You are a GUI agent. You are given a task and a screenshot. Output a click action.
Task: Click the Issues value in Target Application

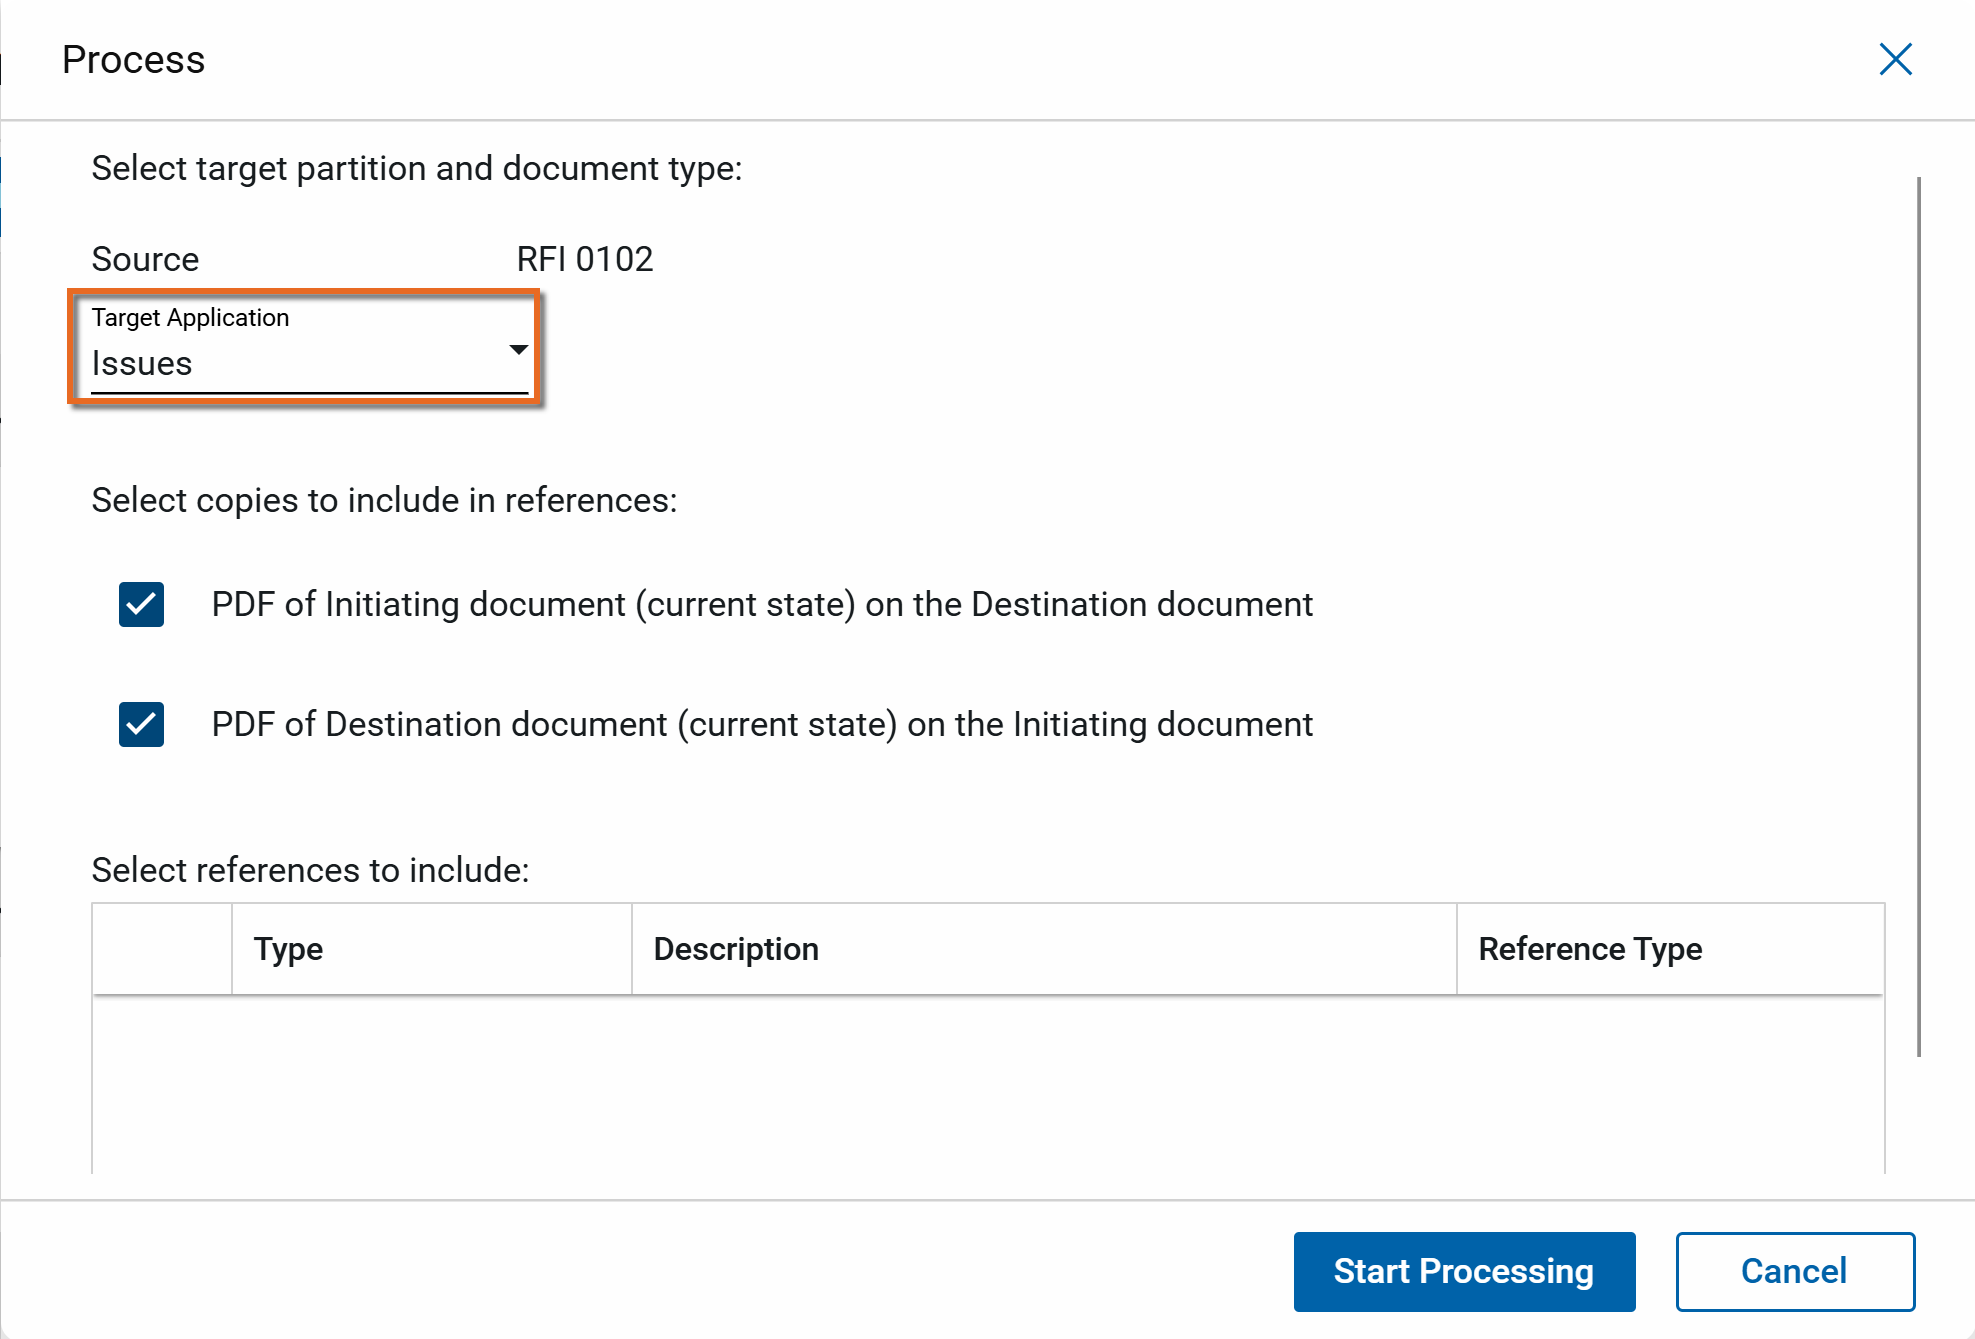point(142,364)
